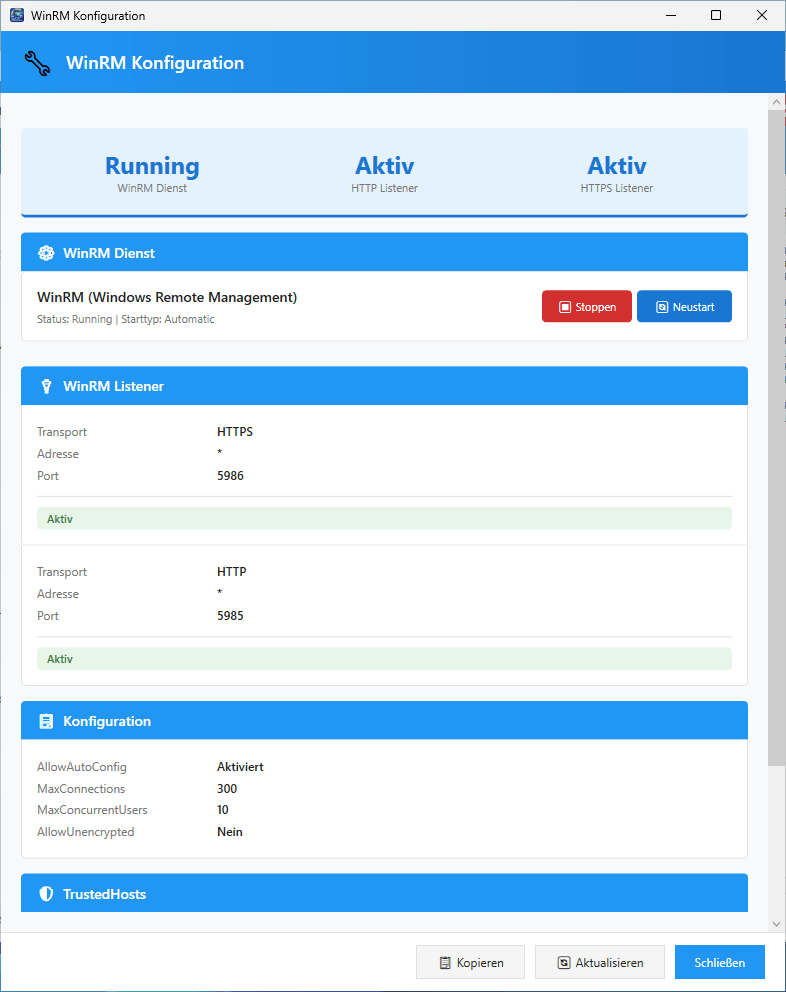Image resolution: width=786 pixels, height=992 pixels.
Task: Click the Running status heading
Action: click(x=152, y=166)
